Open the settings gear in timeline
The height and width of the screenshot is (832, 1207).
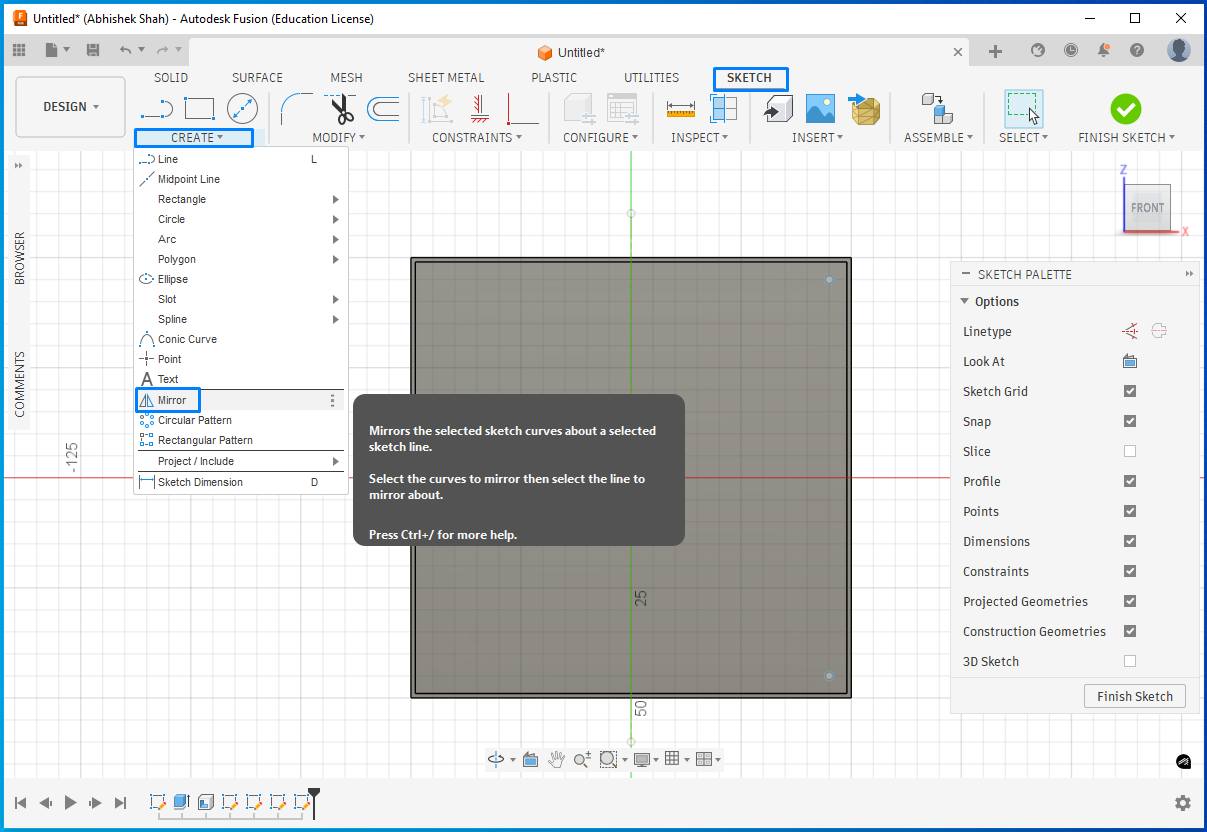(x=1183, y=803)
